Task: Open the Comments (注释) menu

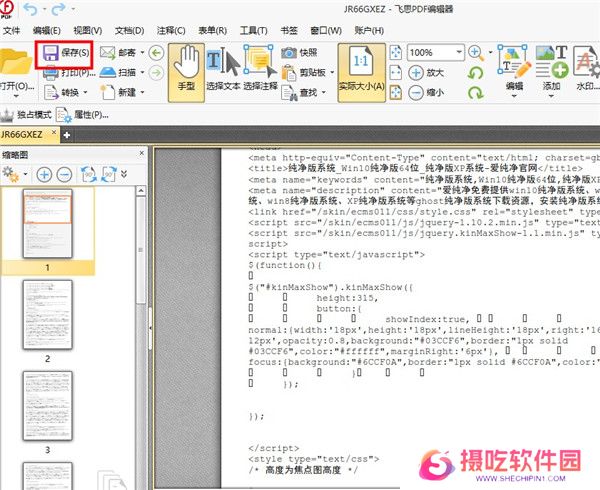Action: 171,30
